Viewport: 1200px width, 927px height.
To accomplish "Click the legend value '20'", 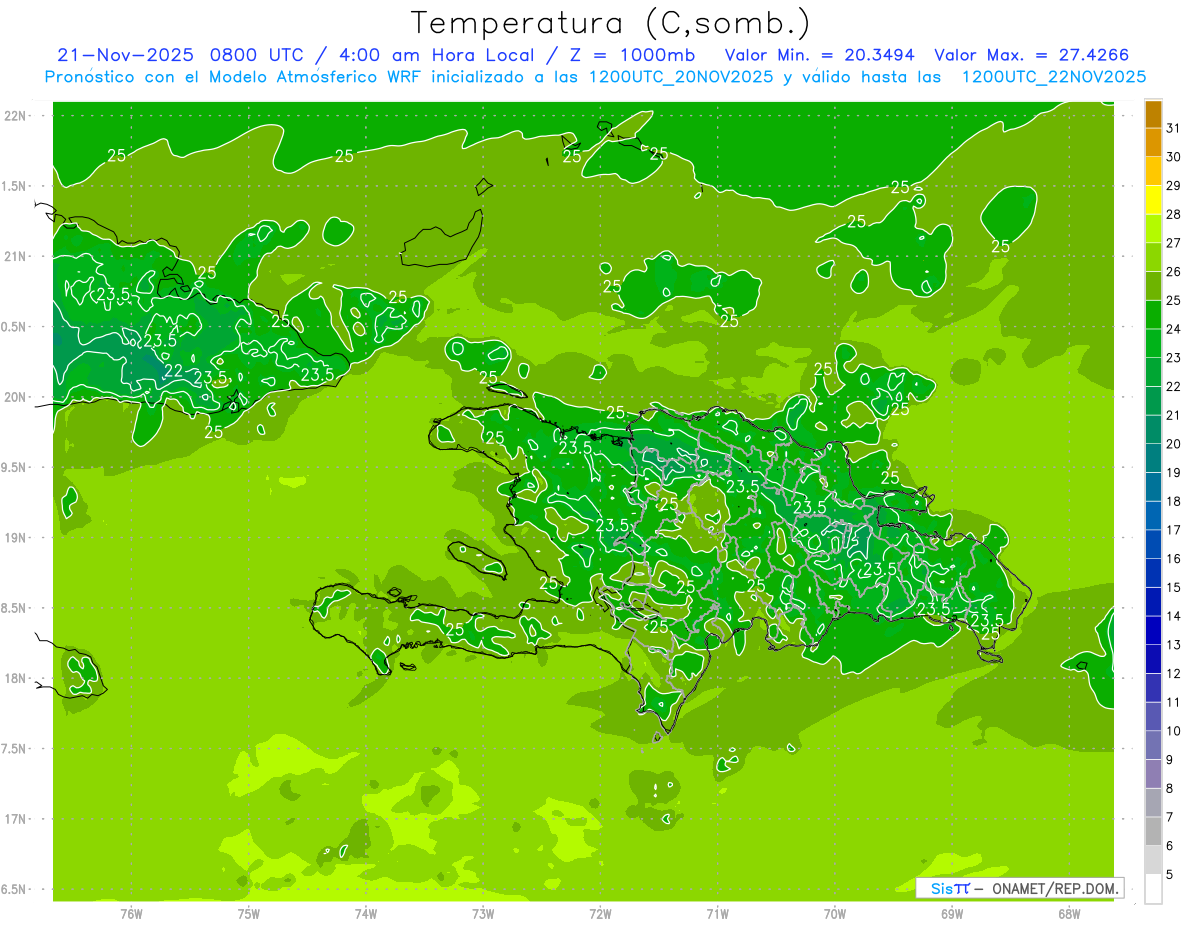I will tap(1174, 443).
